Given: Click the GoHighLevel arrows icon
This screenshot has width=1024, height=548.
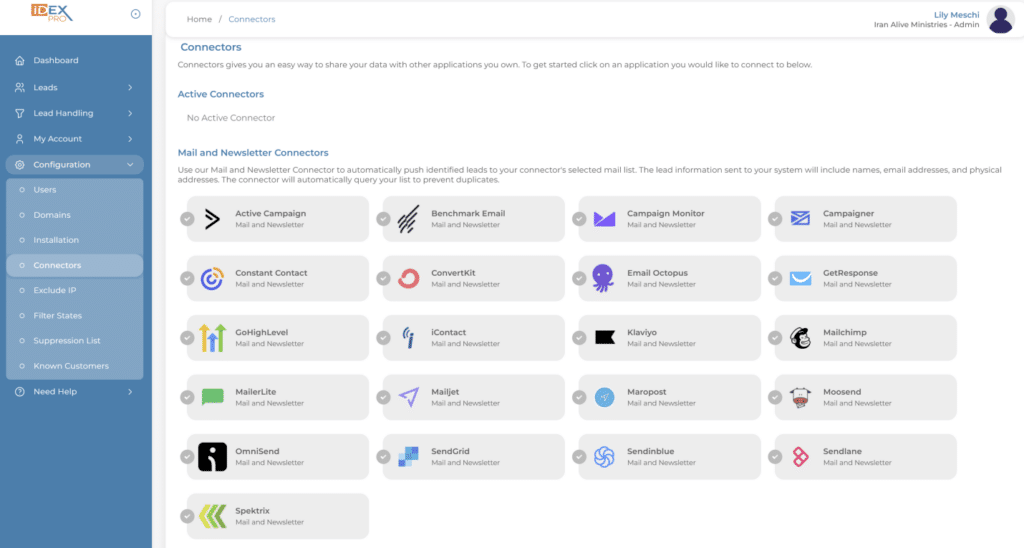Looking at the screenshot, I should [212, 338].
